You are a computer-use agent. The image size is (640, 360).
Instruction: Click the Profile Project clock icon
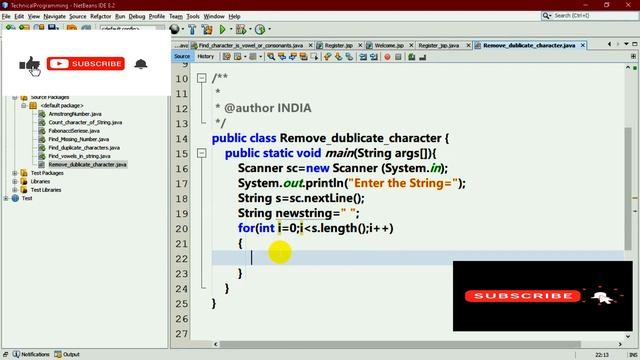(260, 29)
